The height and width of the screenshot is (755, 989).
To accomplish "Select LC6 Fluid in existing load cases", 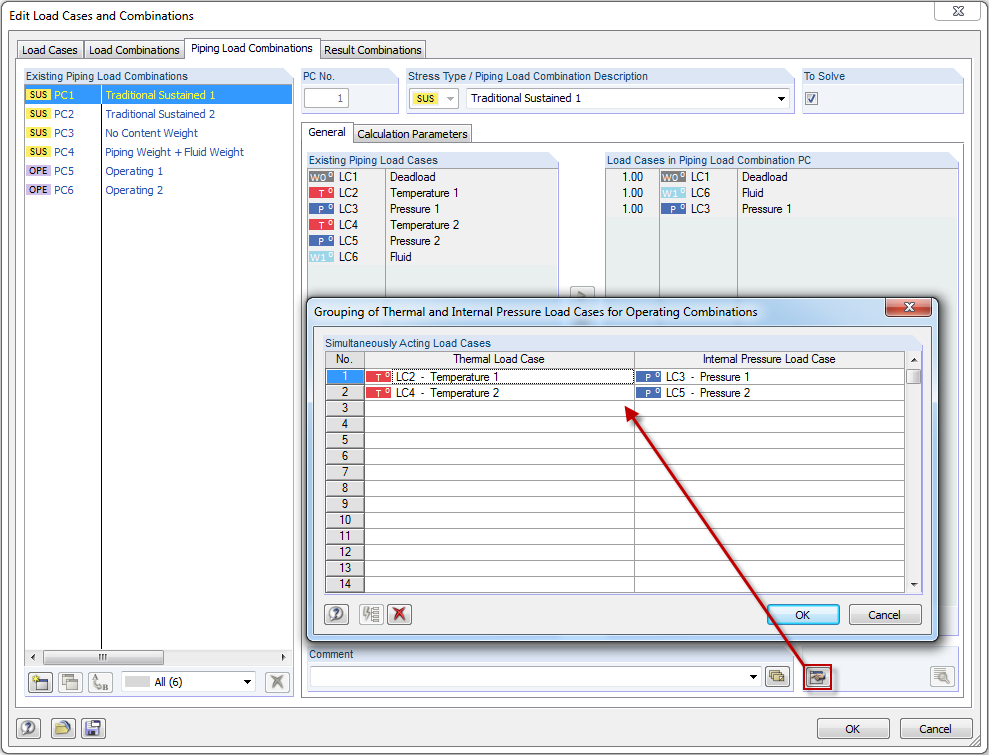I will (x=433, y=257).
